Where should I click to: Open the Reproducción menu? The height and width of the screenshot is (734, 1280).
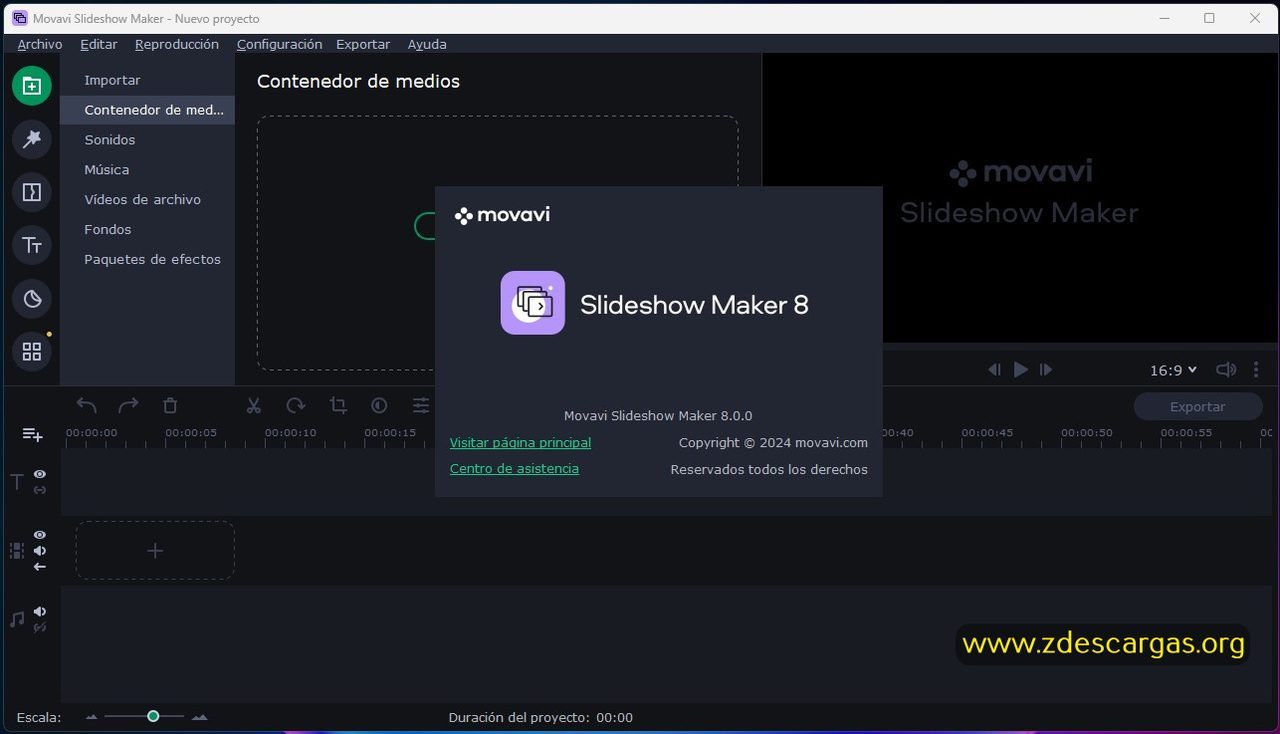(x=177, y=44)
